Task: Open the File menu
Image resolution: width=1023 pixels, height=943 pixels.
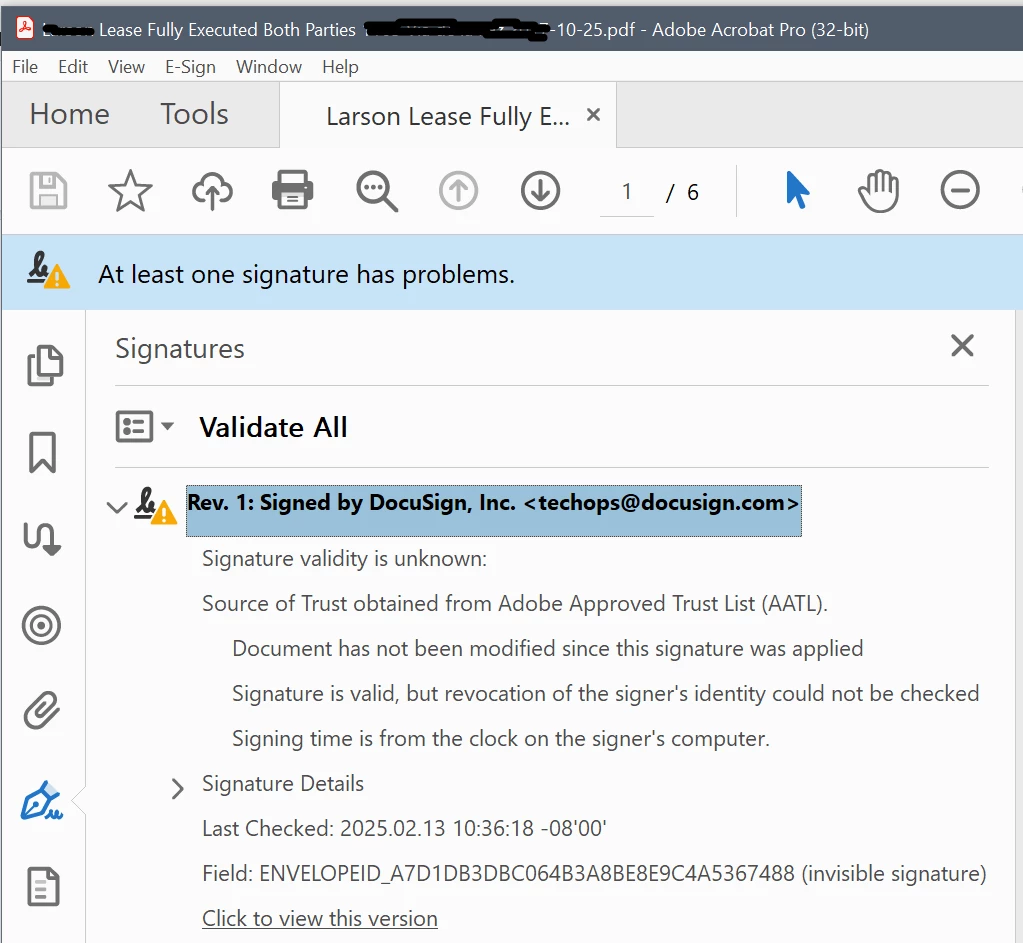Action: click(25, 67)
